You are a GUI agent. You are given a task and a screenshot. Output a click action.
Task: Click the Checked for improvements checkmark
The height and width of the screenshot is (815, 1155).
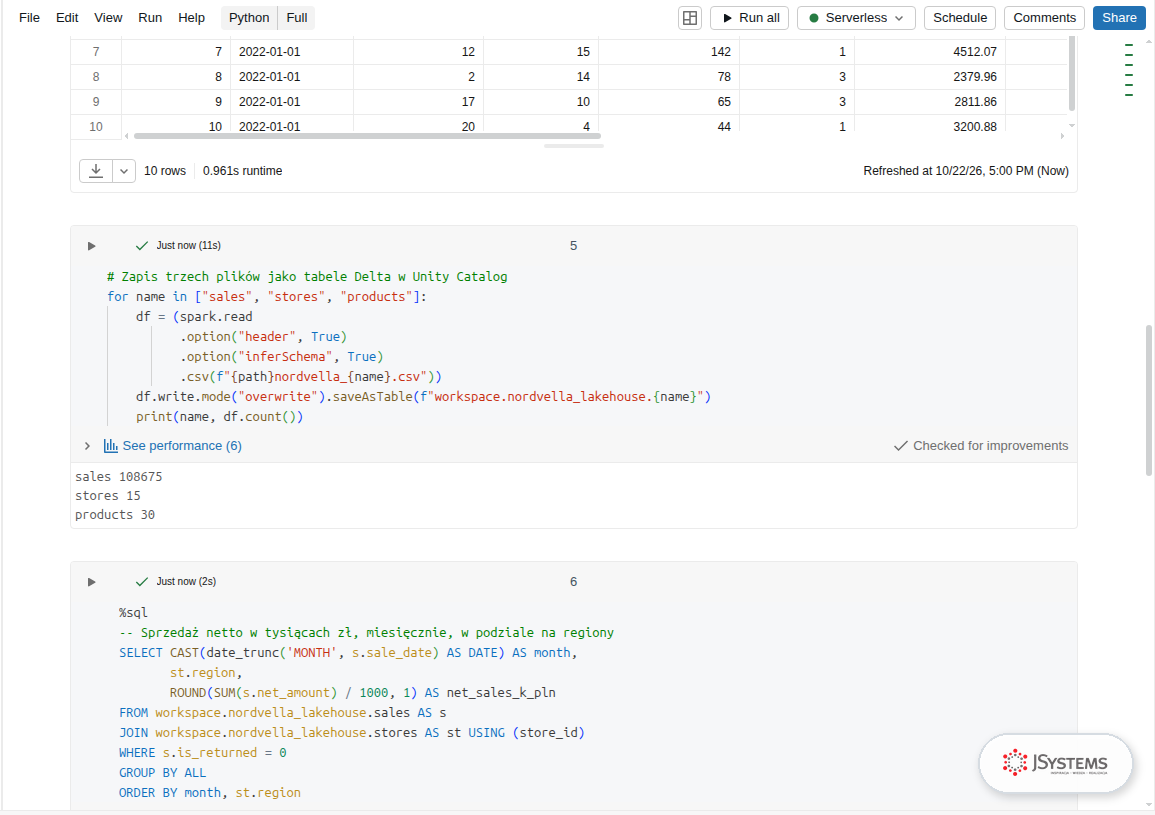click(900, 446)
